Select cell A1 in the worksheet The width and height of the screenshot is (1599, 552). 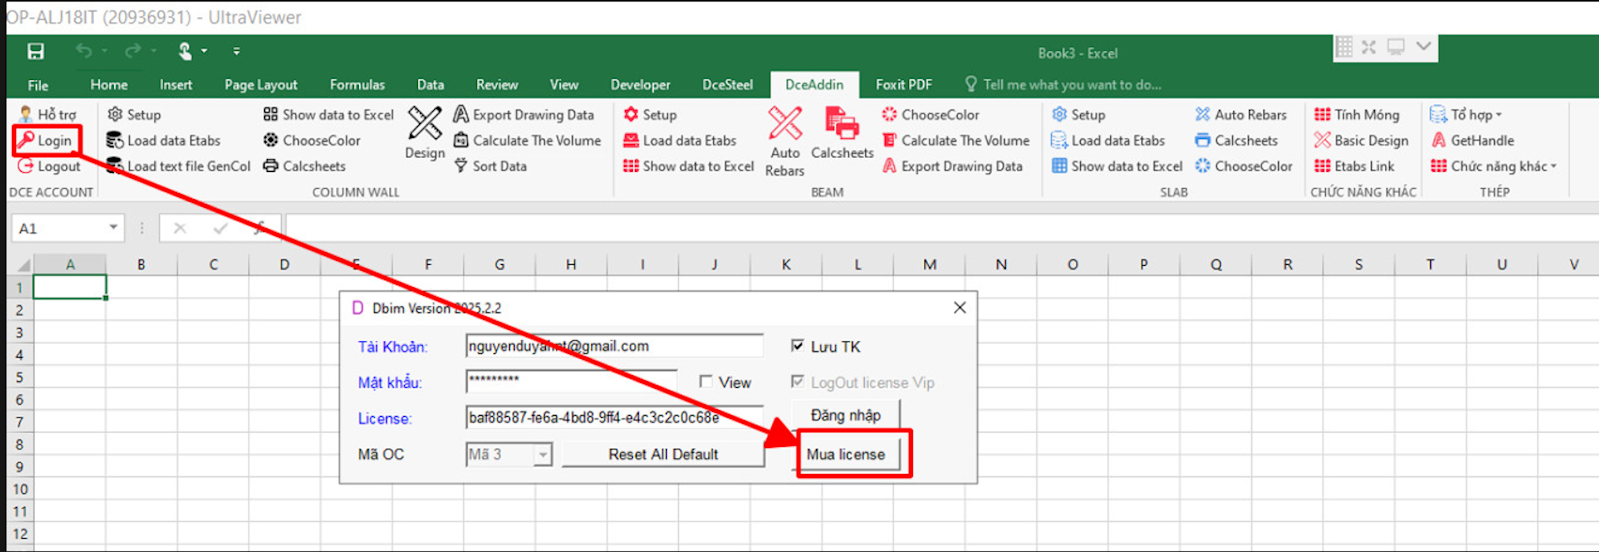click(x=70, y=288)
